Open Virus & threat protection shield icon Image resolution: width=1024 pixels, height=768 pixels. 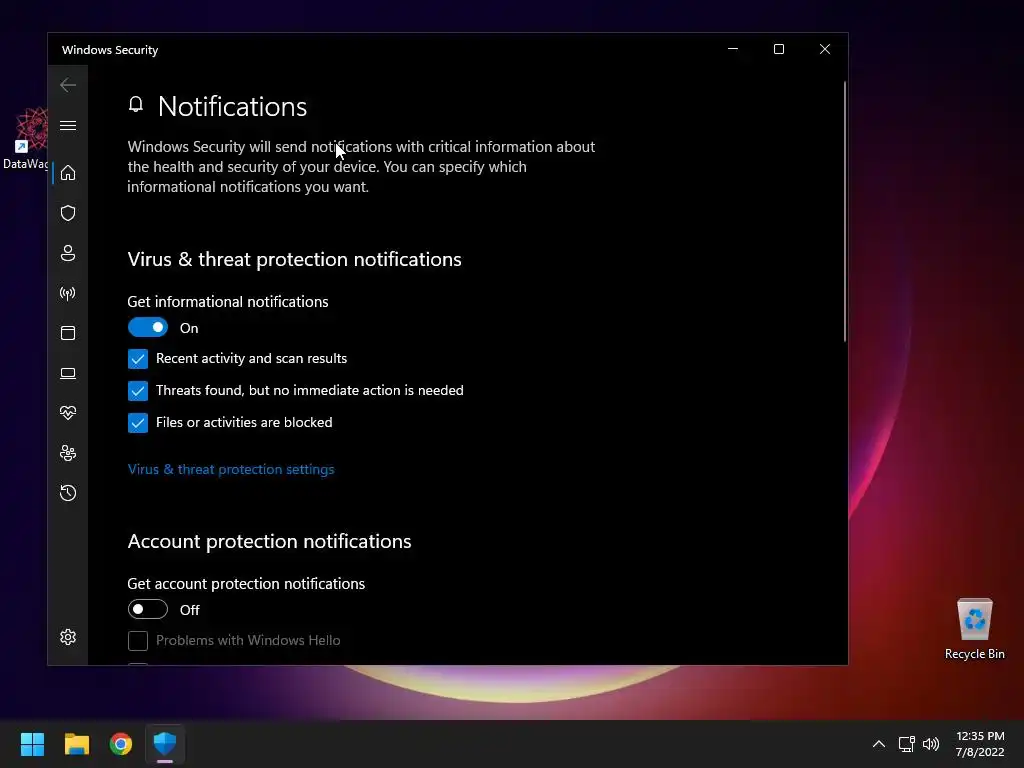[68, 213]
